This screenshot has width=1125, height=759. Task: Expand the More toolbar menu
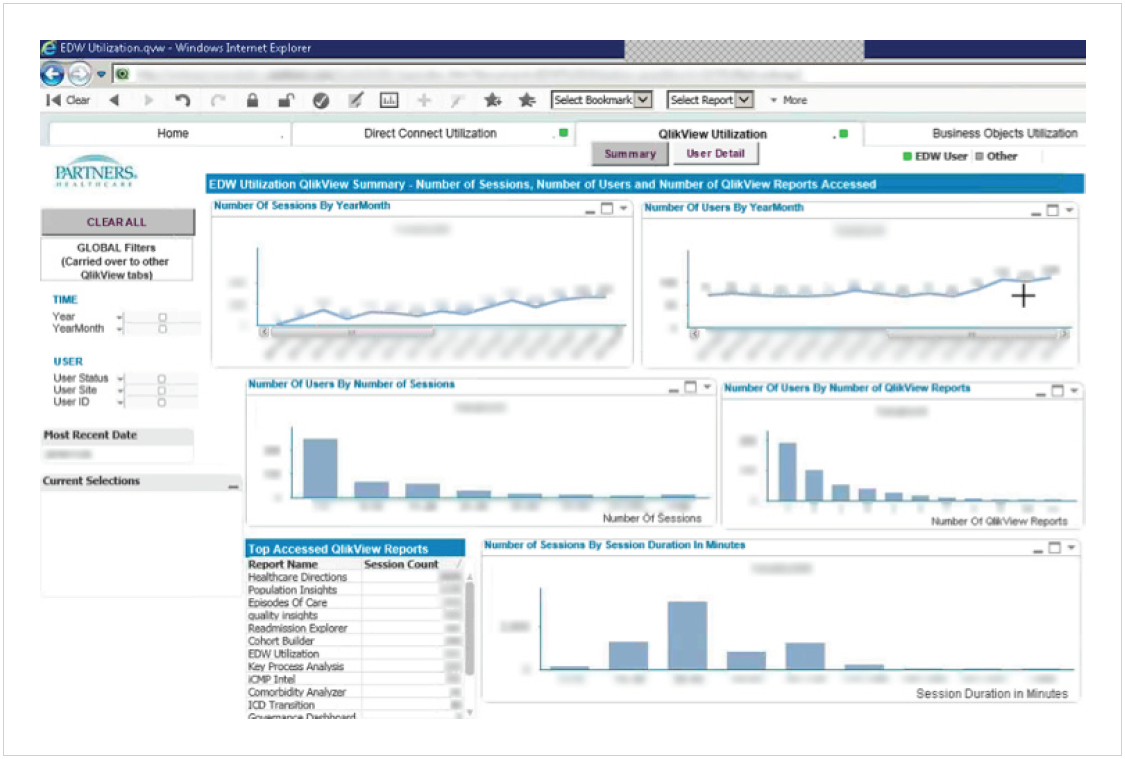789,100
